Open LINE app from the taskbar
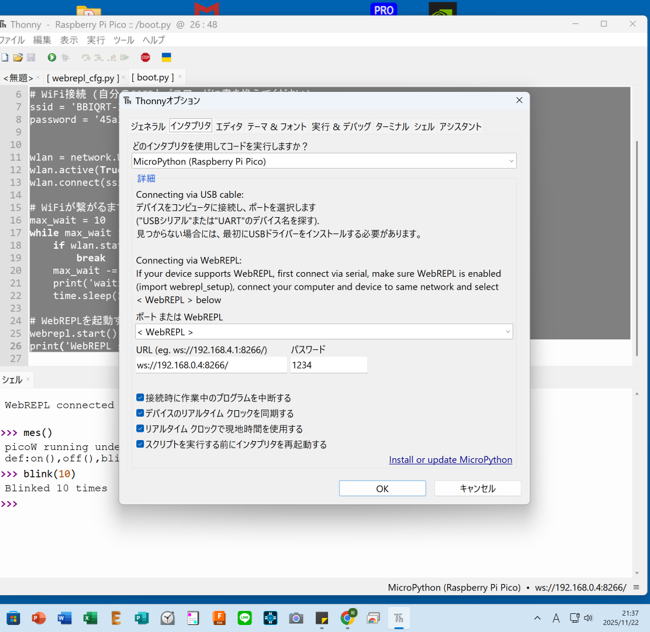This screenshot has width=650, height=632. coord(245,618)
